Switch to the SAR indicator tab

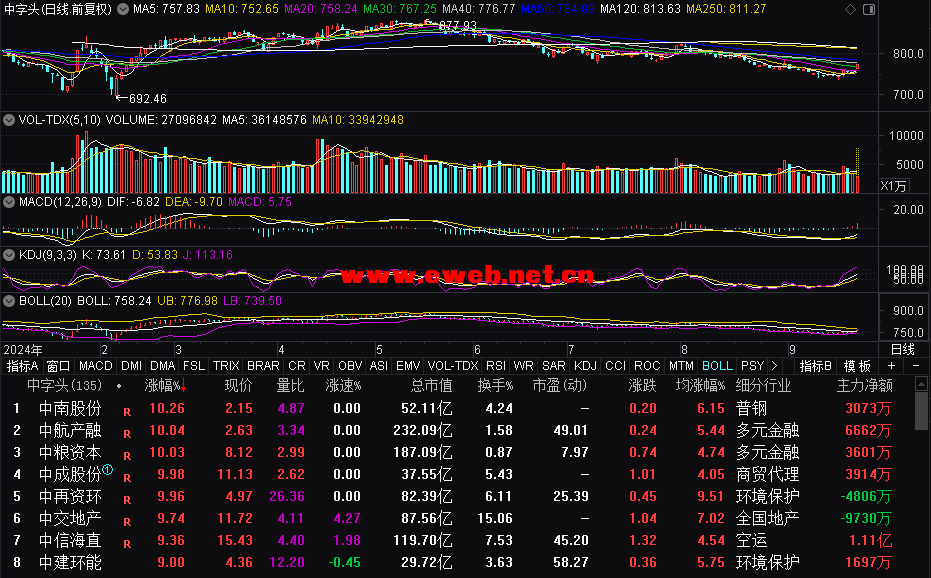coord(553,366)
